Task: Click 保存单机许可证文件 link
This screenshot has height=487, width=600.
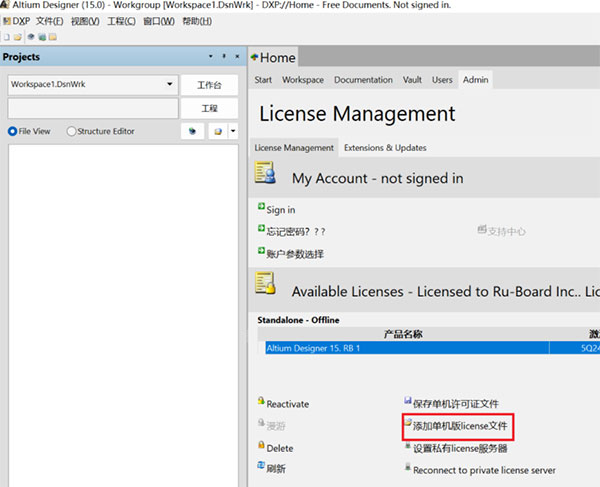Action: pos(456,404)
